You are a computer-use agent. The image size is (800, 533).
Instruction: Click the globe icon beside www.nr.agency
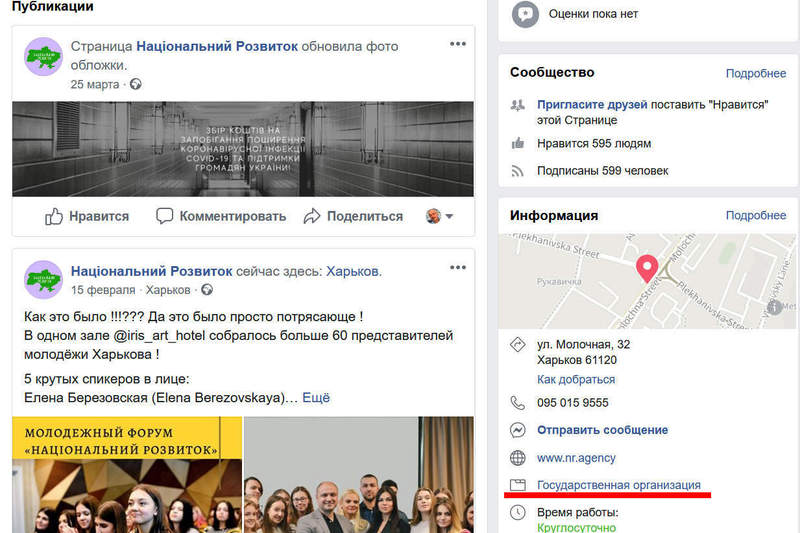tap(517, 458)
